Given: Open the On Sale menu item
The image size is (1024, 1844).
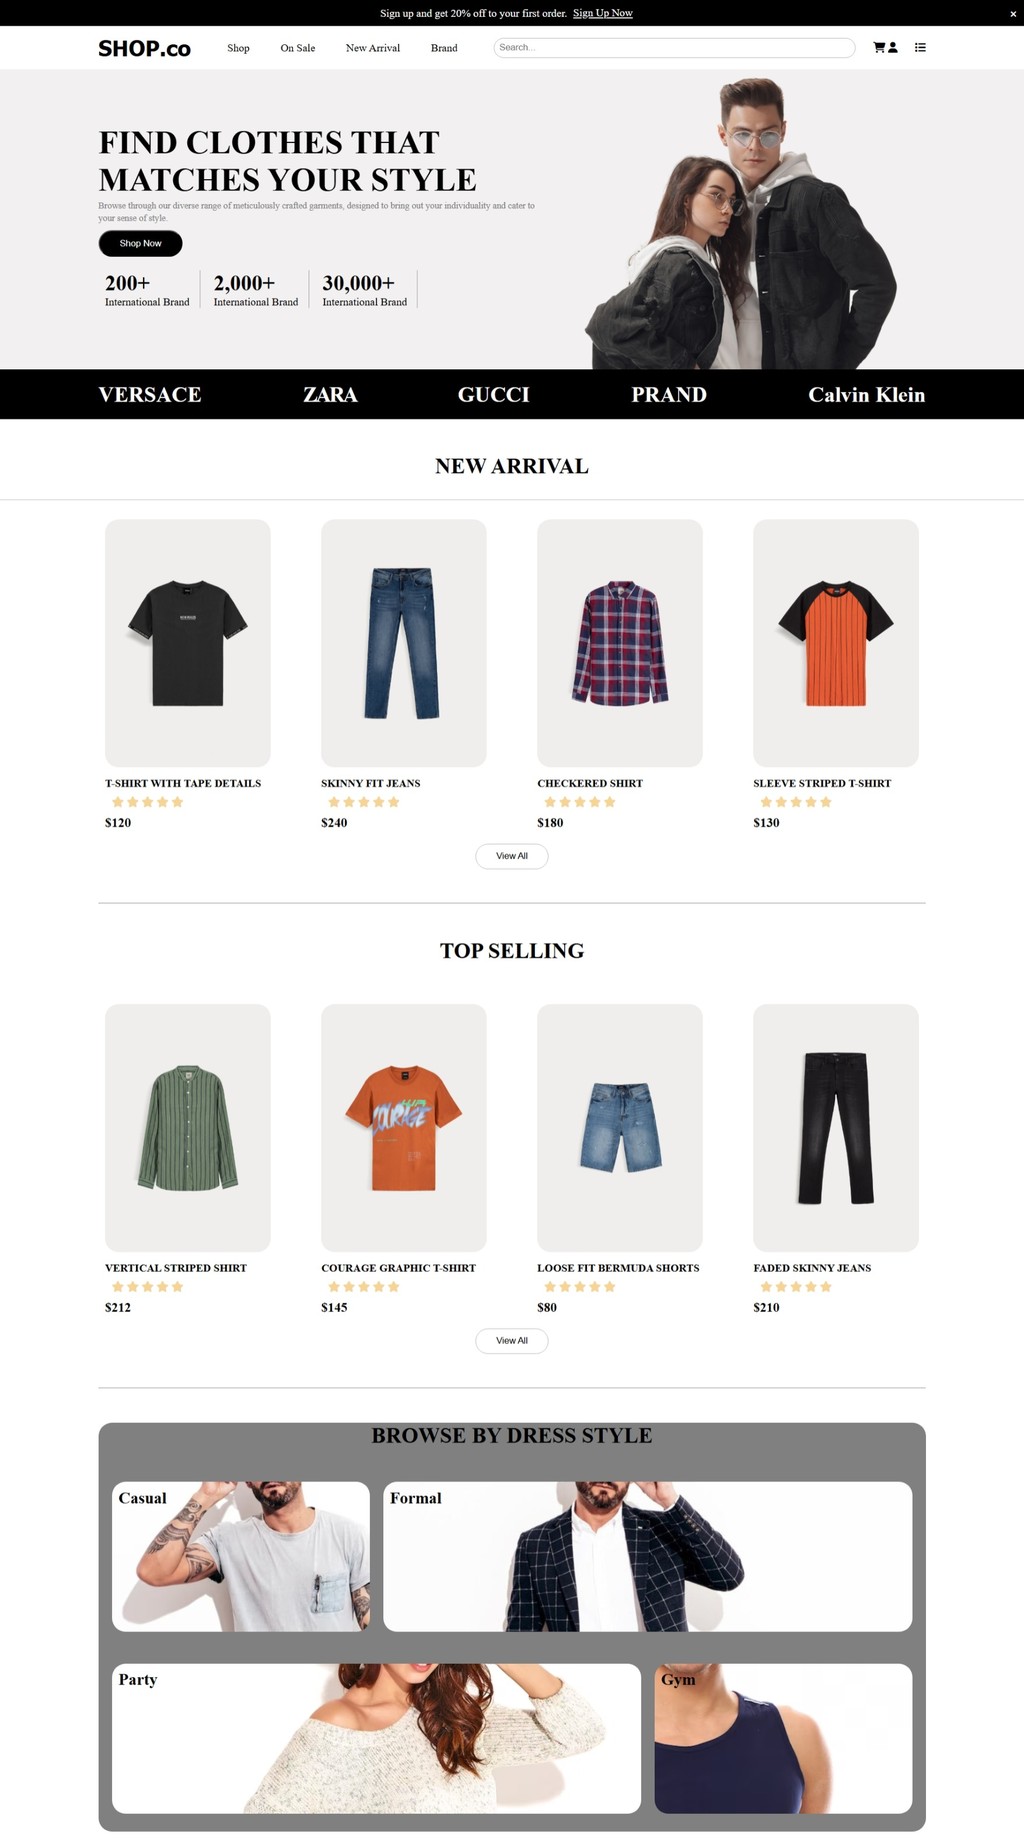Looking at the screenshot, I should pyautogui.click(x=298, y=48).
